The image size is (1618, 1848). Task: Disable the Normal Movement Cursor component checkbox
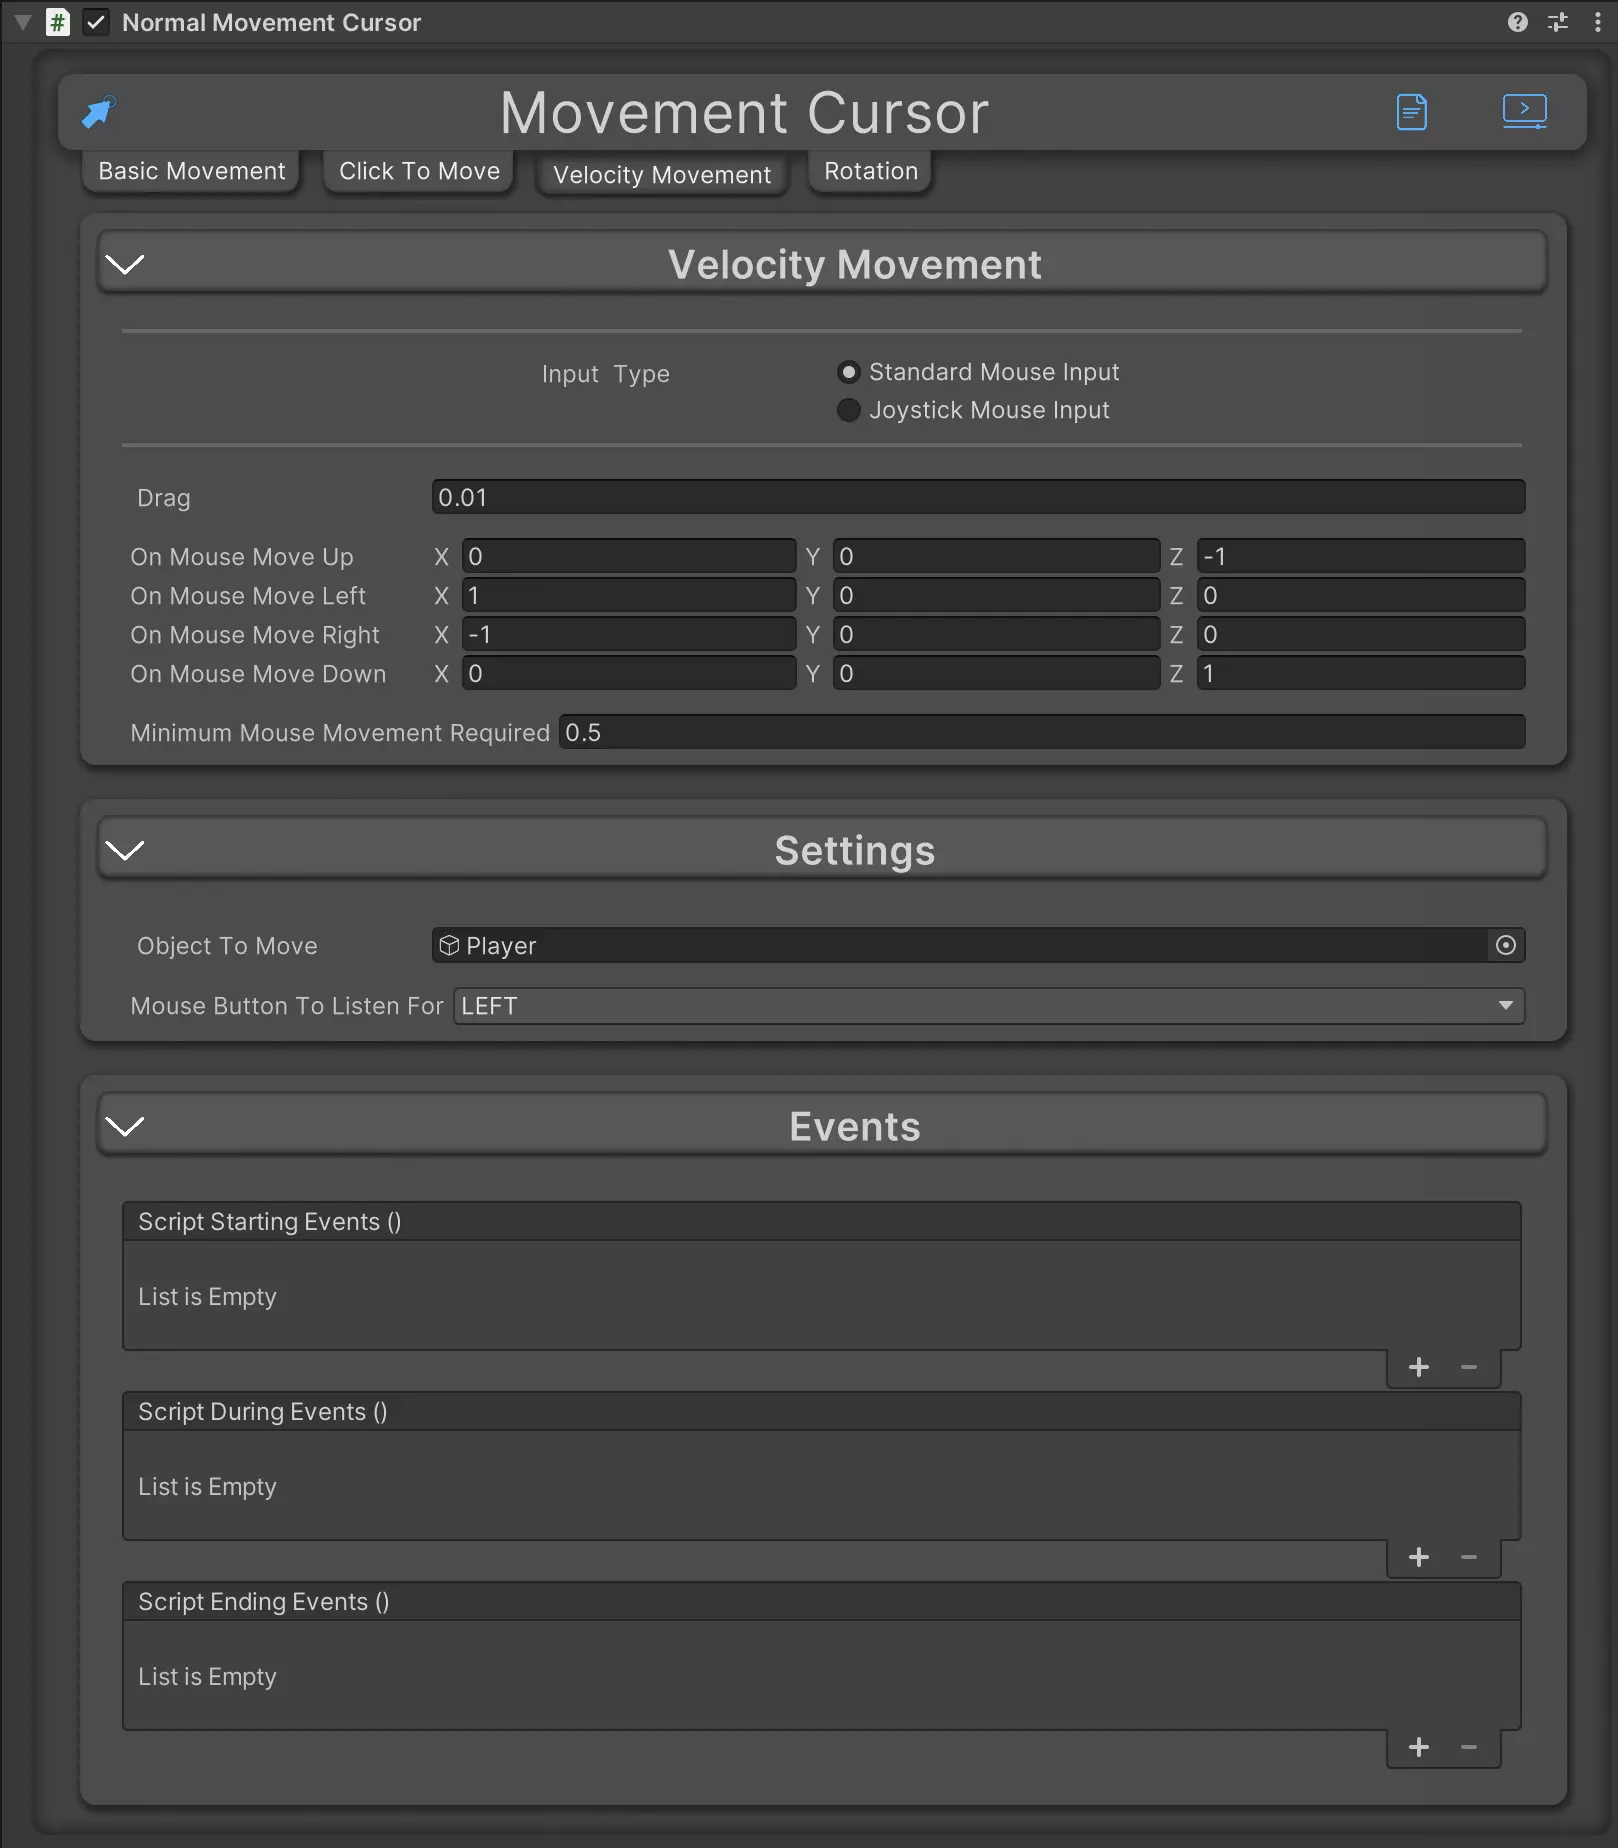(x=96, y=22)
